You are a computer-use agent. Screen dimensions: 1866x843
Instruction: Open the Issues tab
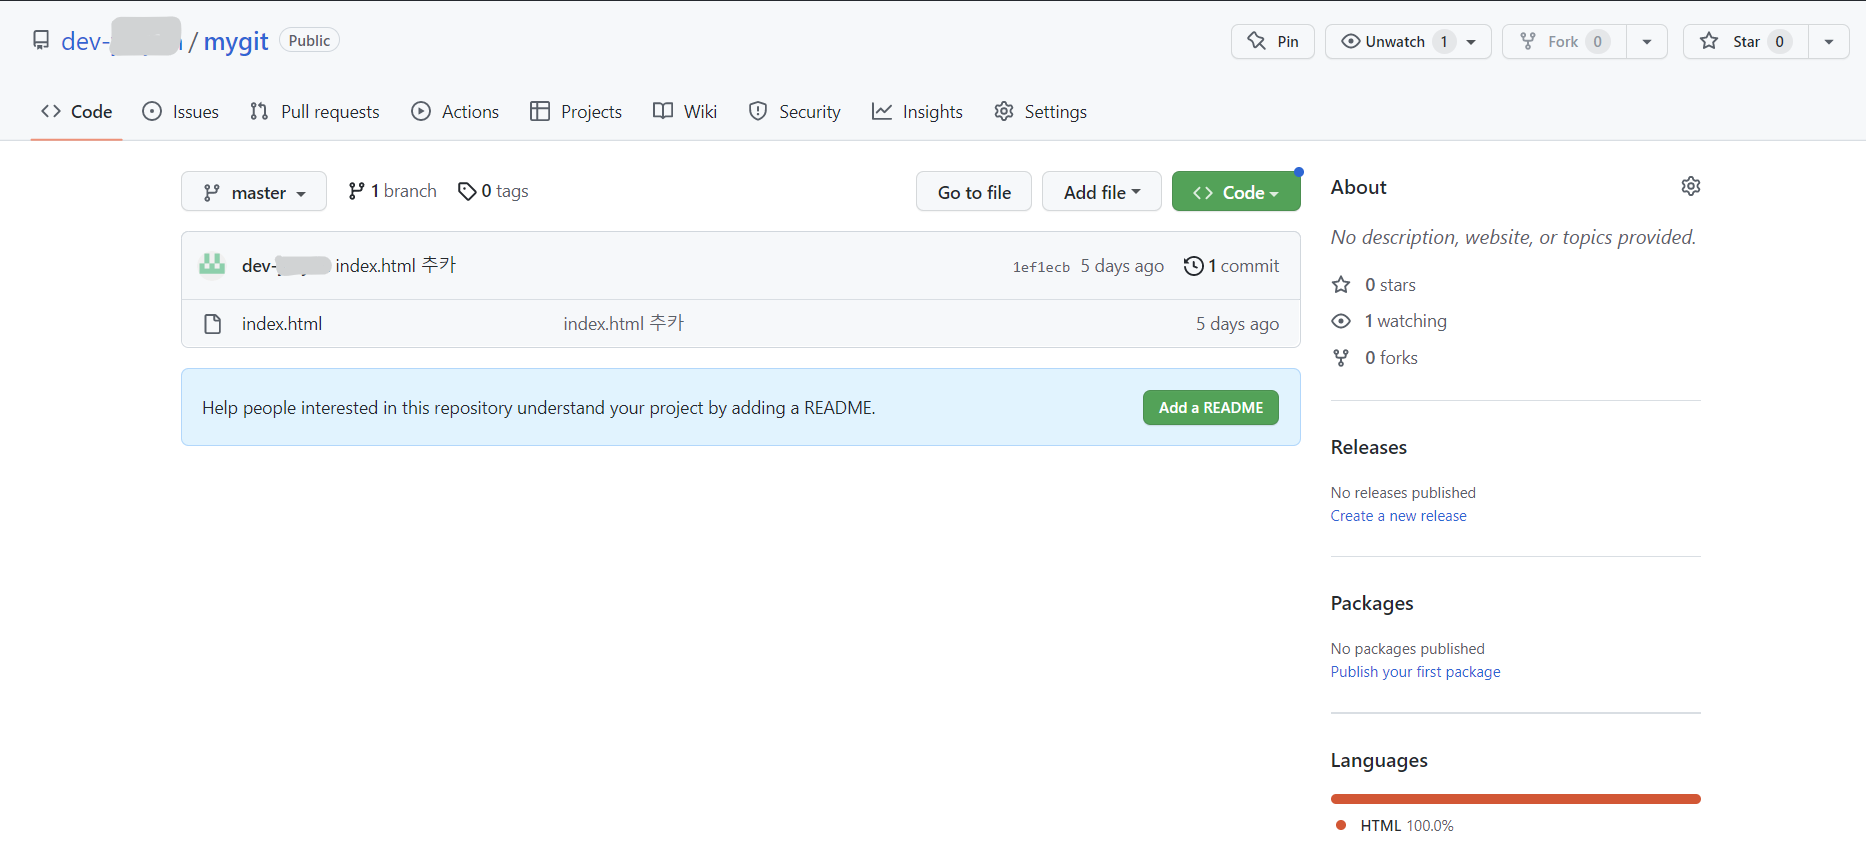pos(181,111)
